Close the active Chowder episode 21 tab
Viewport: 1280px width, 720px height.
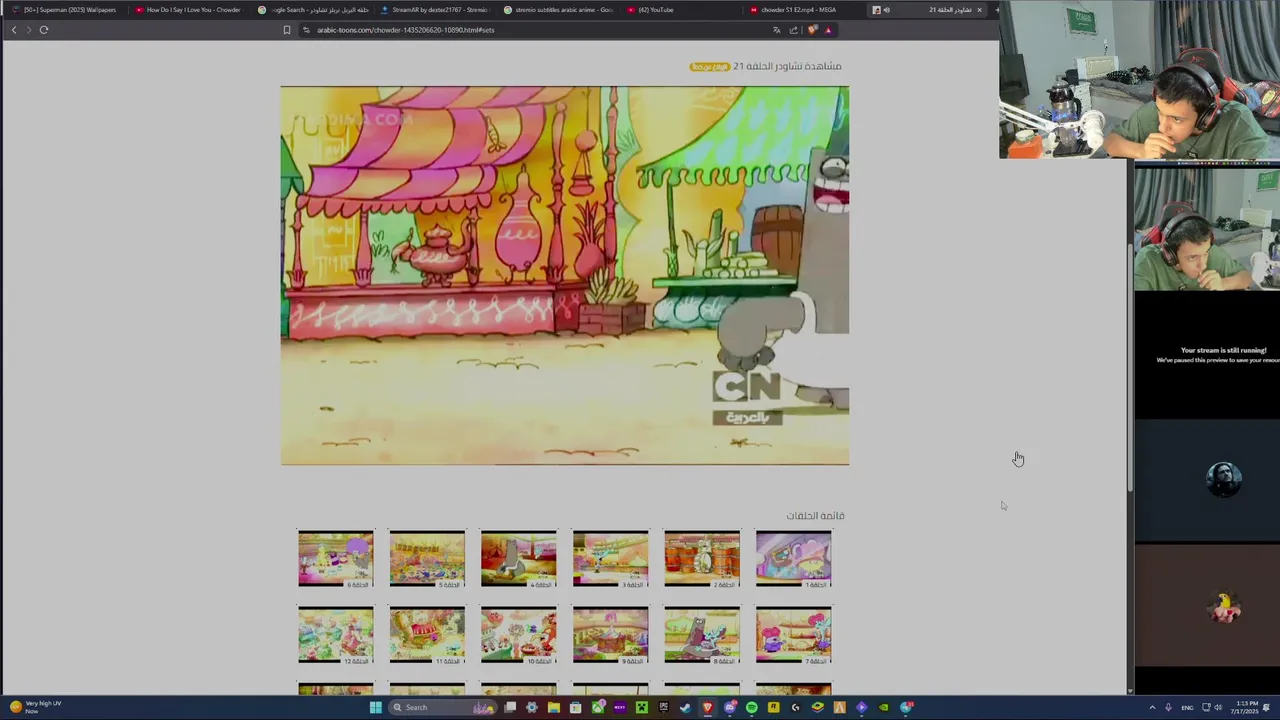coord(979,10)
